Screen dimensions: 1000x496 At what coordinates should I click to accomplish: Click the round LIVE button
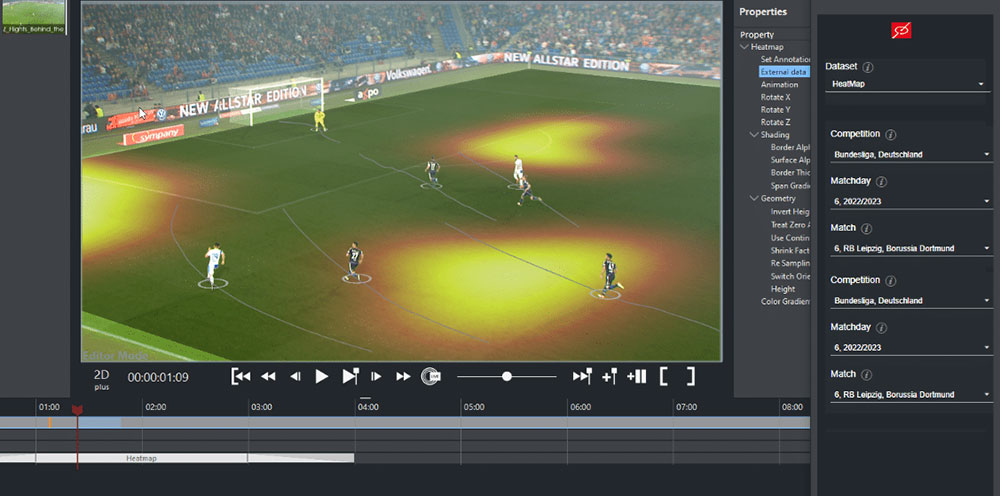[x=431, y=376]
